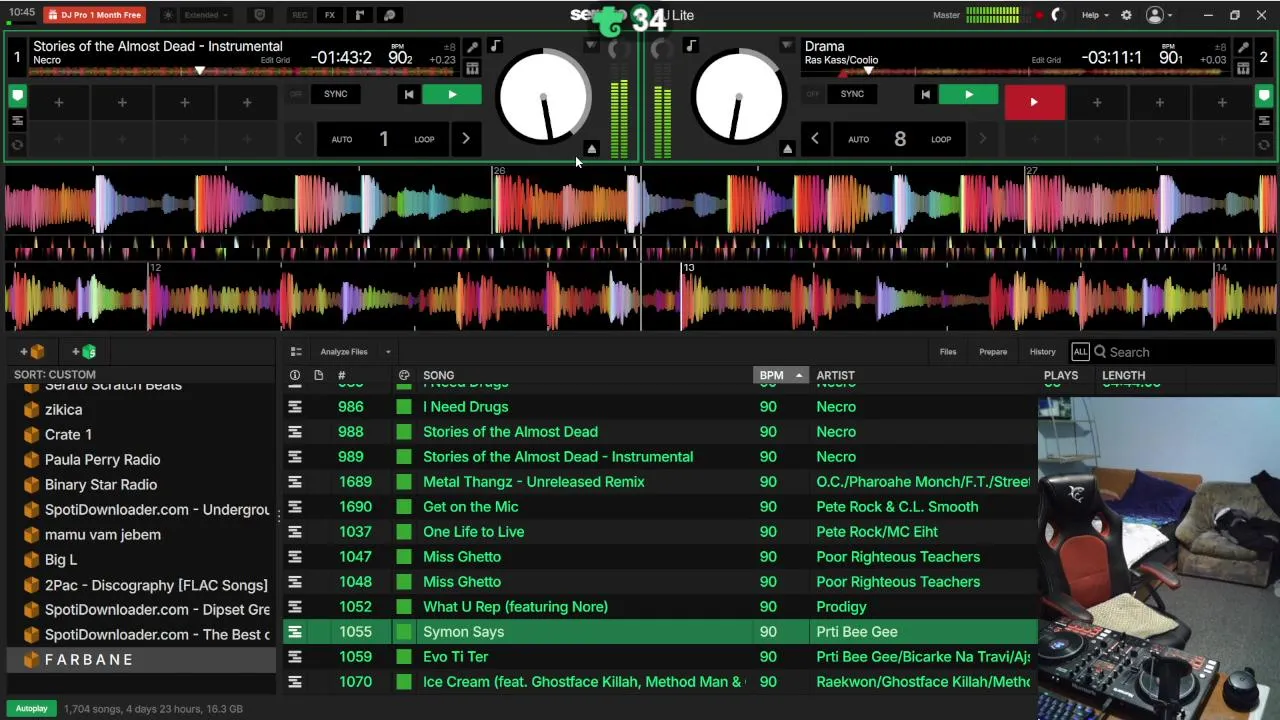Image resolution: width=1280 pixels, height=720 pixels.
Task: Toggle AUTO LOOP 1 beat on deck 1
Action: 383,139
